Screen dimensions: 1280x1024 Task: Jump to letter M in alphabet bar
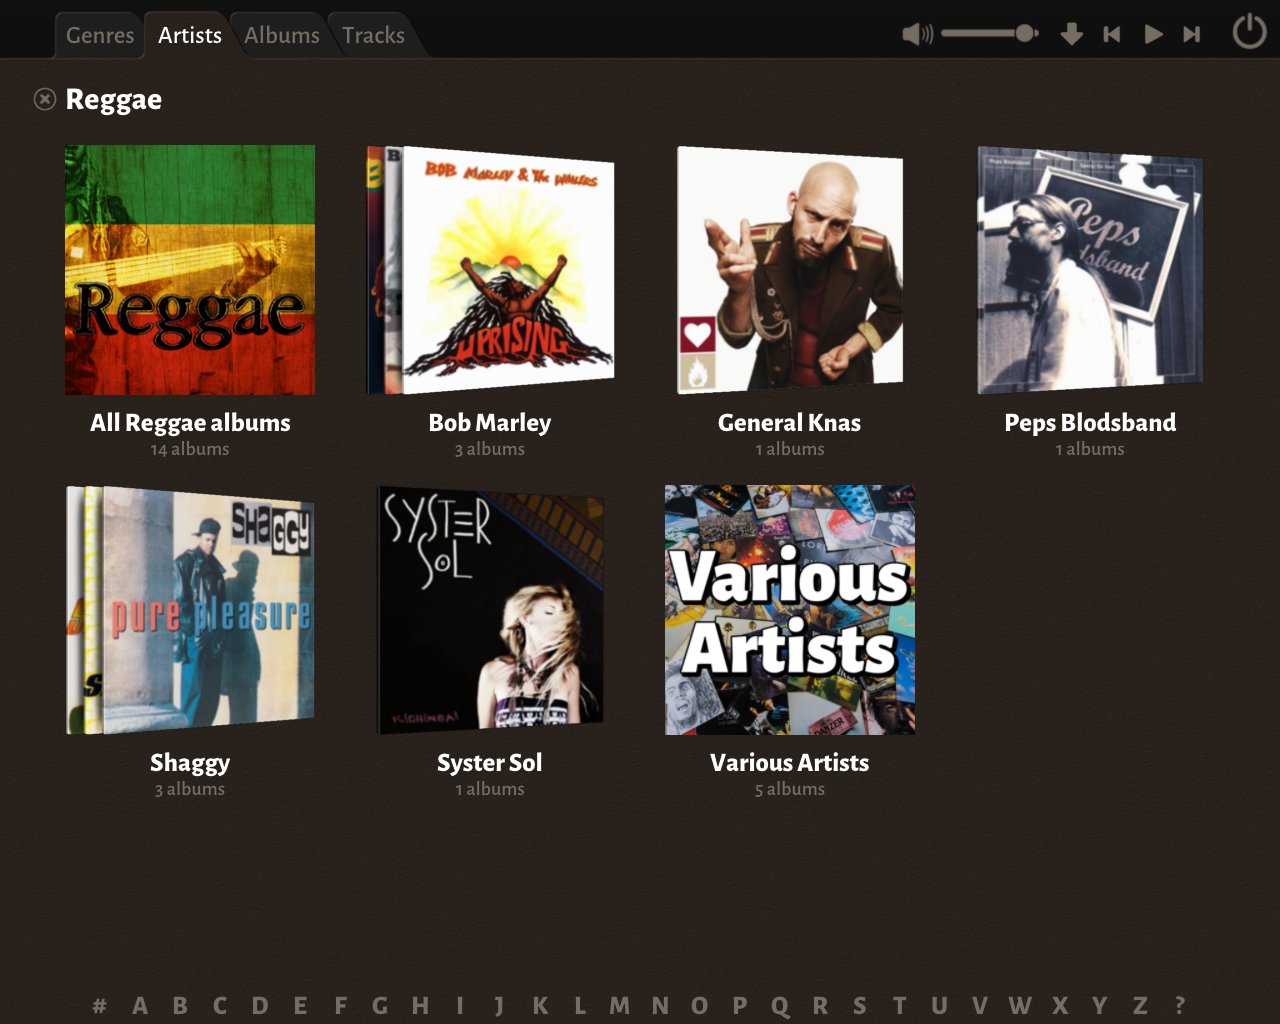point(620,1005)
